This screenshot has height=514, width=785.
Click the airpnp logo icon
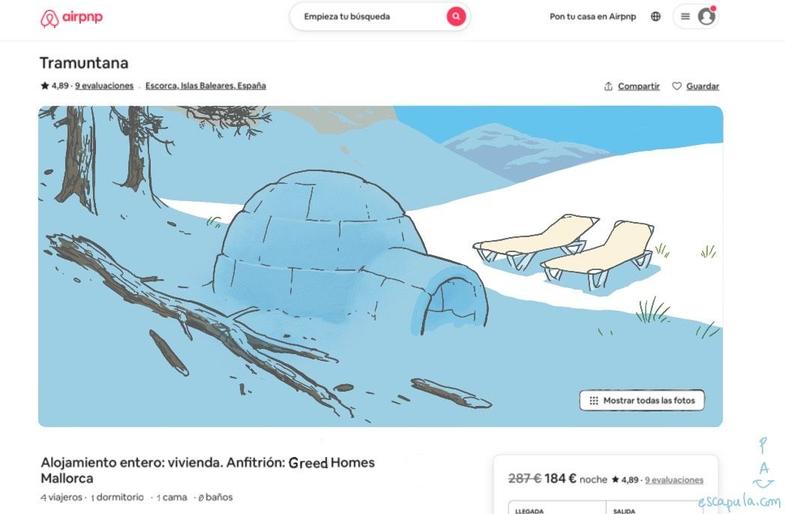coord(50,19)
